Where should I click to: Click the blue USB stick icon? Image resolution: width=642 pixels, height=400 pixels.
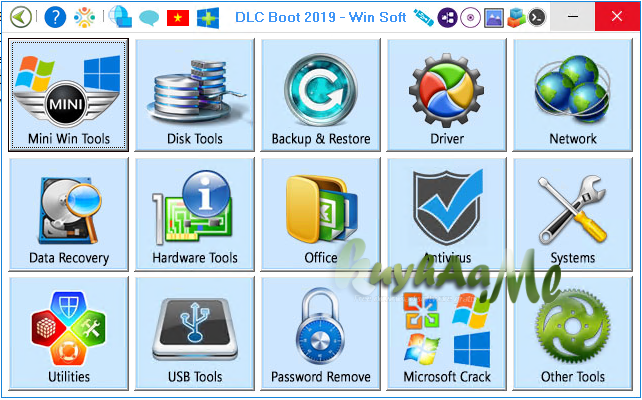[423, 17]
